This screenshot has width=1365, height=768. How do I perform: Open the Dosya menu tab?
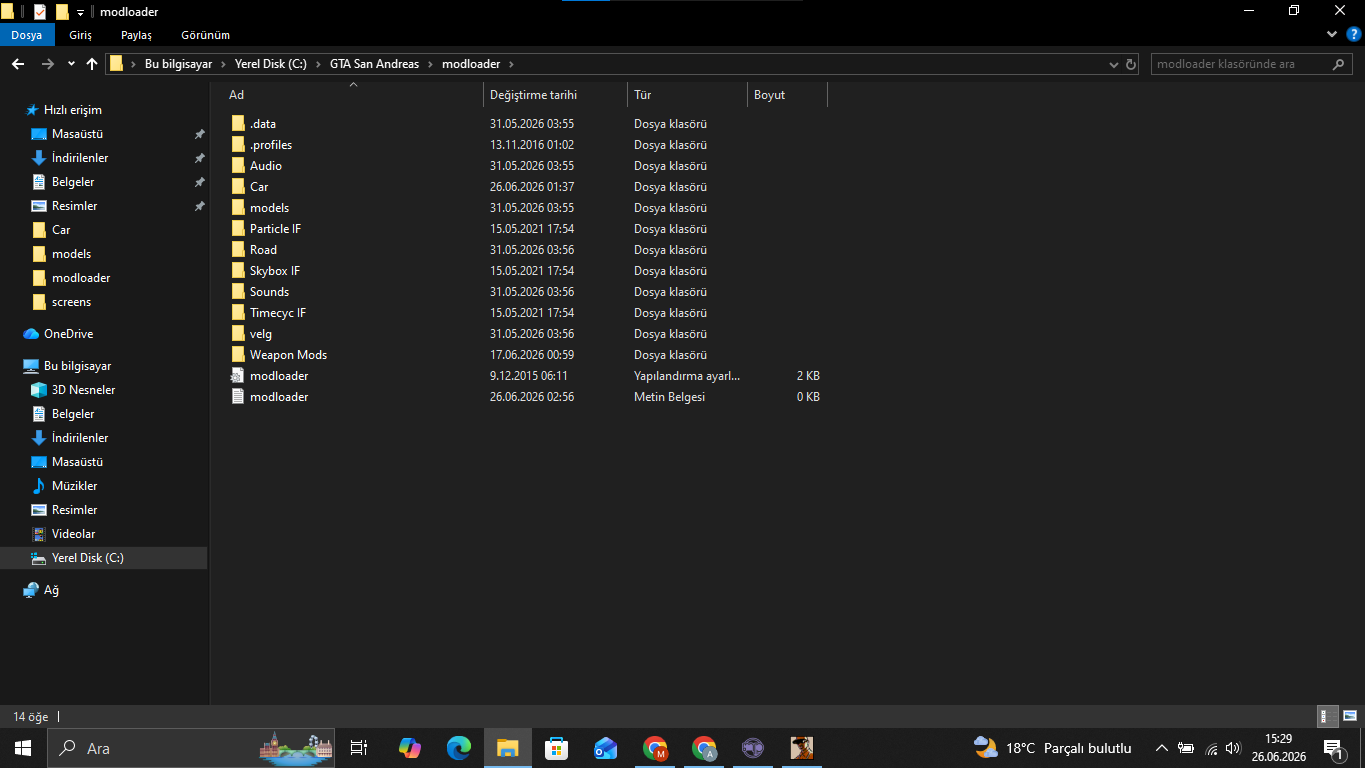coord(27,35)
